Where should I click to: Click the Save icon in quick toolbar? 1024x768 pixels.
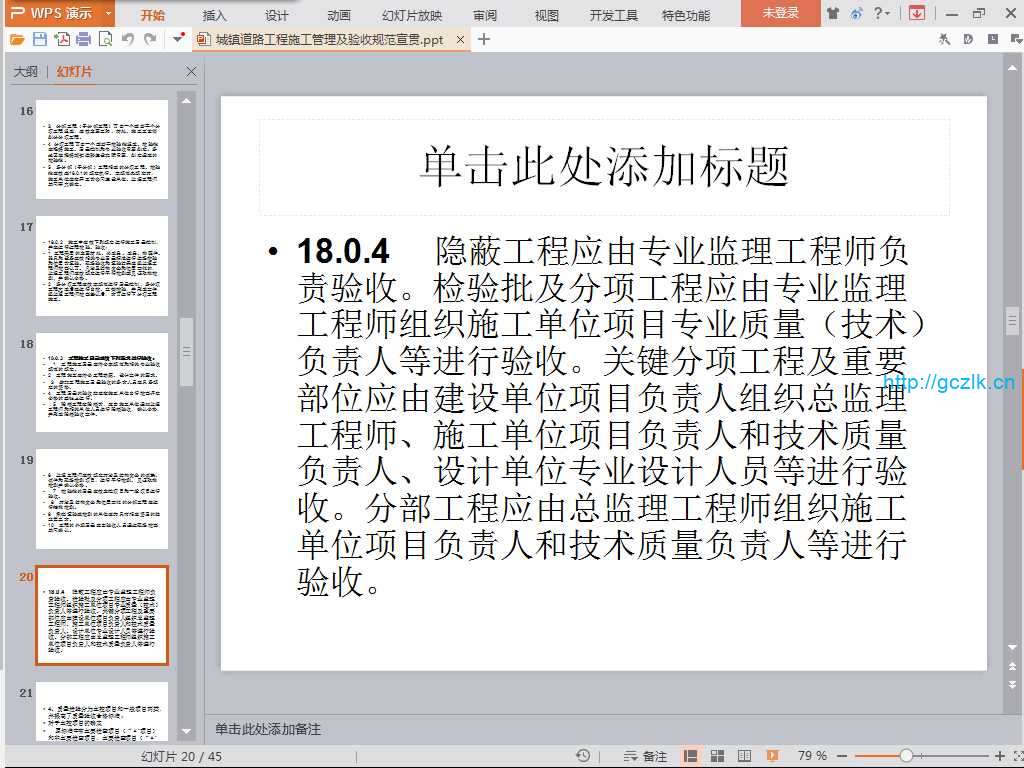[x=40, y=39]
